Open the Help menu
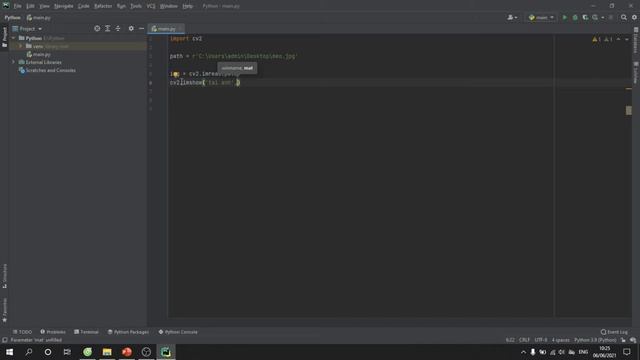Viewport: 640px width, 360px height. click(188, 6)
